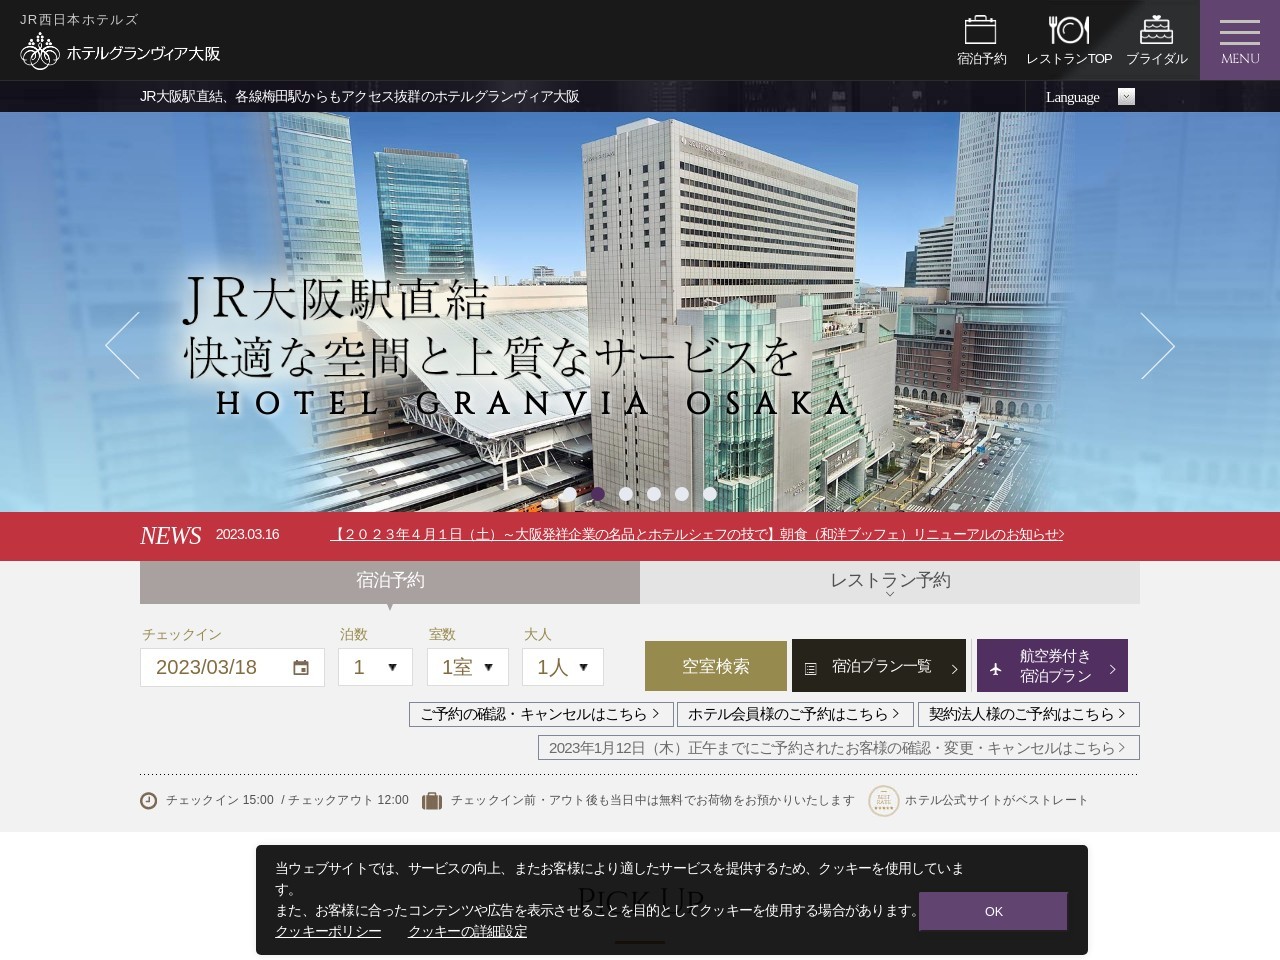Switch to the レストラン予約 tab

(x=890, y=582)
